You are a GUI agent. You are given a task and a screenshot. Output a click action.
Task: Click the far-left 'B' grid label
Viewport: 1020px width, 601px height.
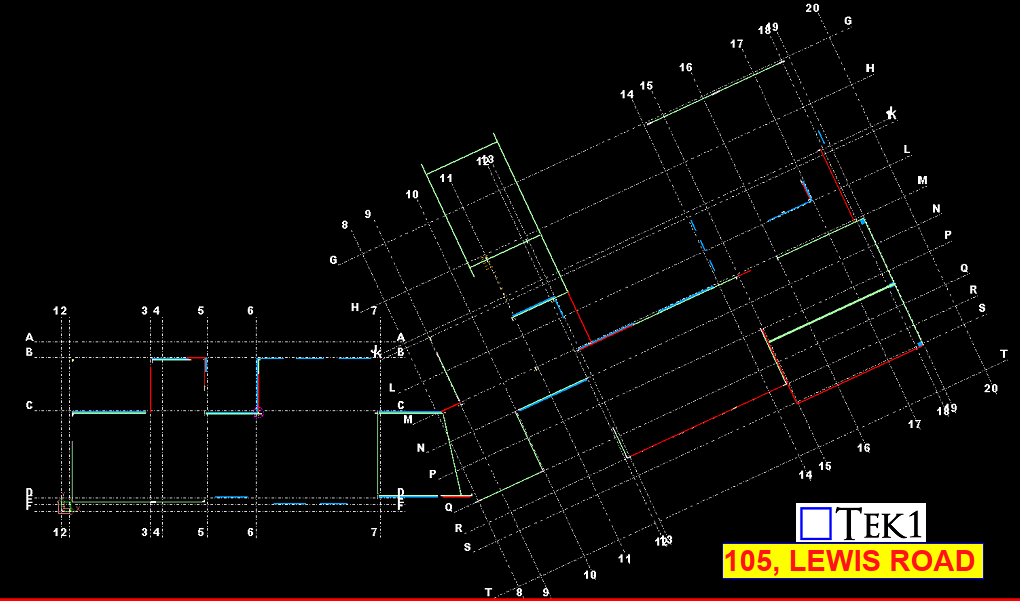coord(29,353)
